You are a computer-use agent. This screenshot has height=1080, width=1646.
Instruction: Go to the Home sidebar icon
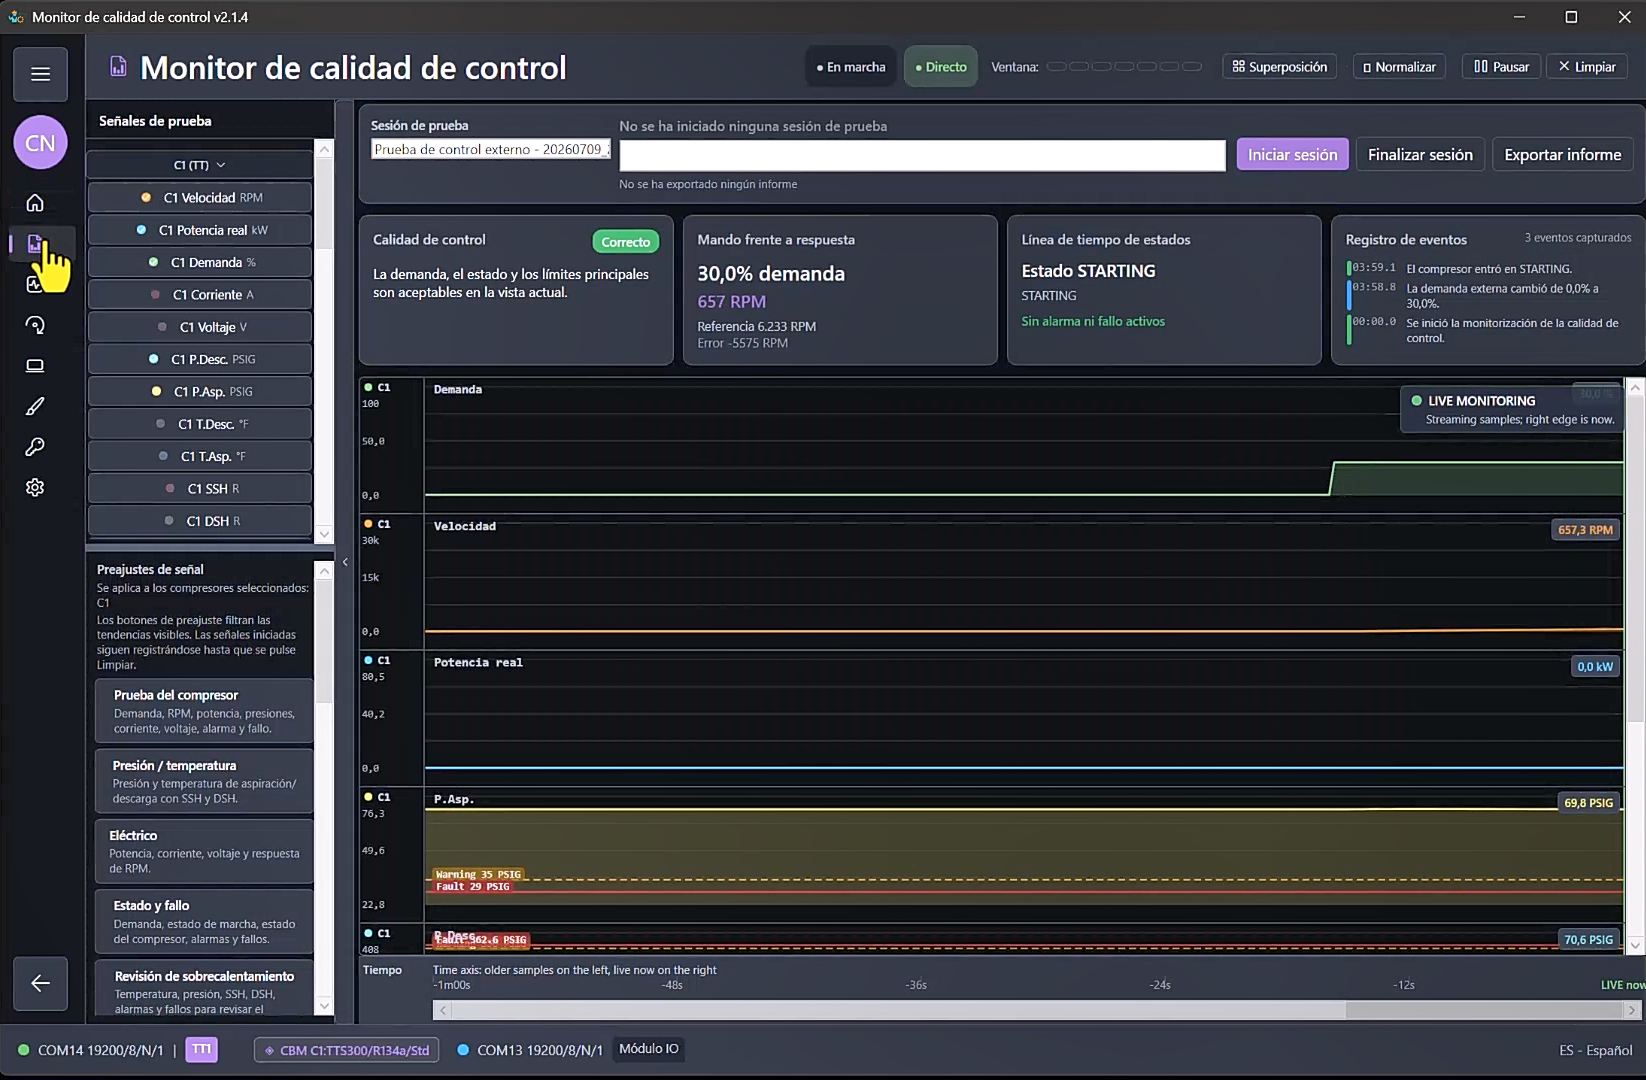[35, 203]
